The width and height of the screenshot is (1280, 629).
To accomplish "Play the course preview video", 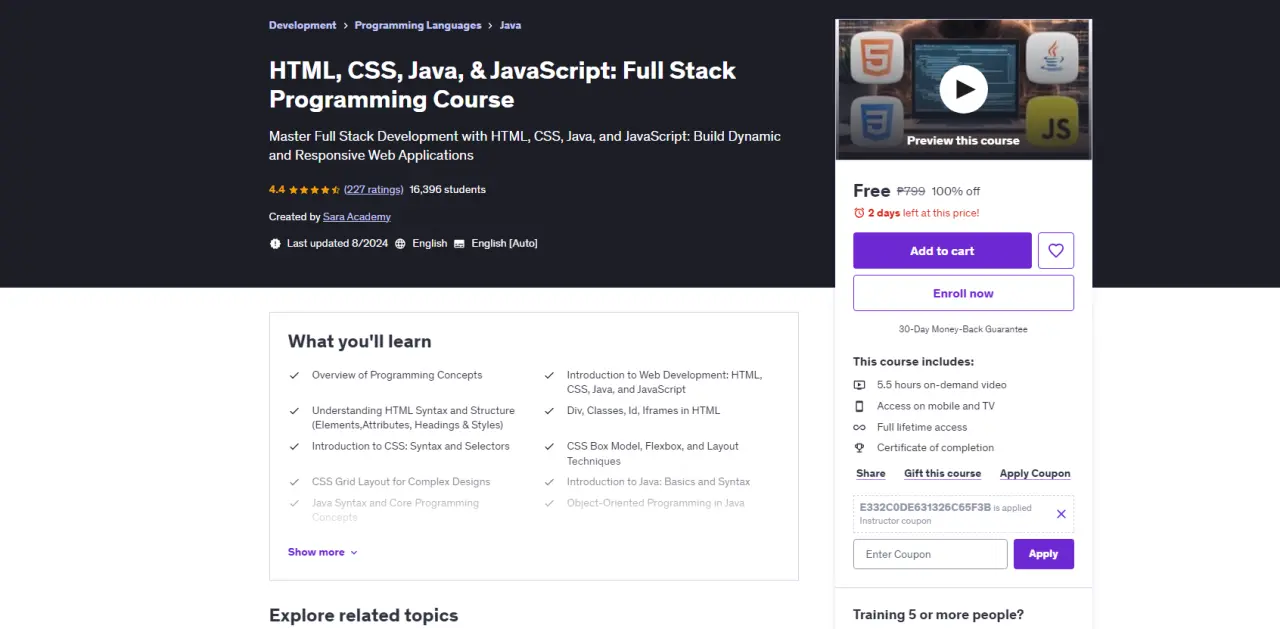I will coord(963,90).
